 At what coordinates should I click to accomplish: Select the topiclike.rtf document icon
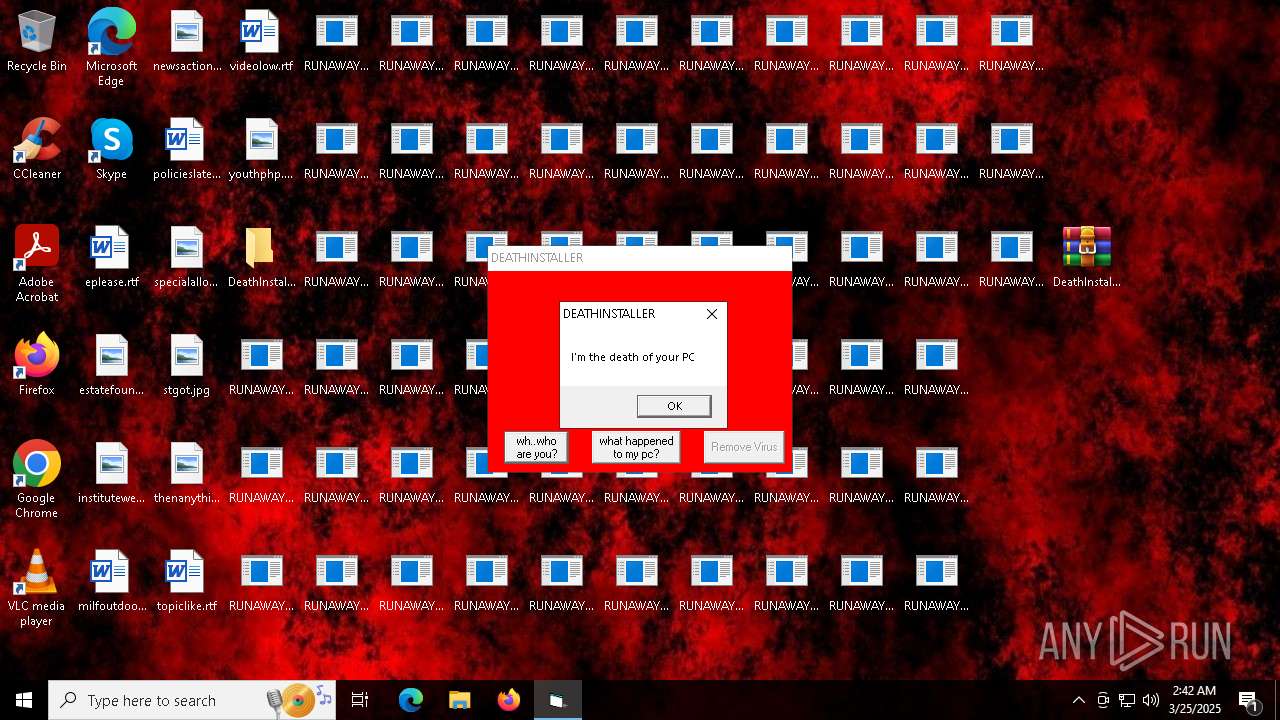tap(186, 581)
